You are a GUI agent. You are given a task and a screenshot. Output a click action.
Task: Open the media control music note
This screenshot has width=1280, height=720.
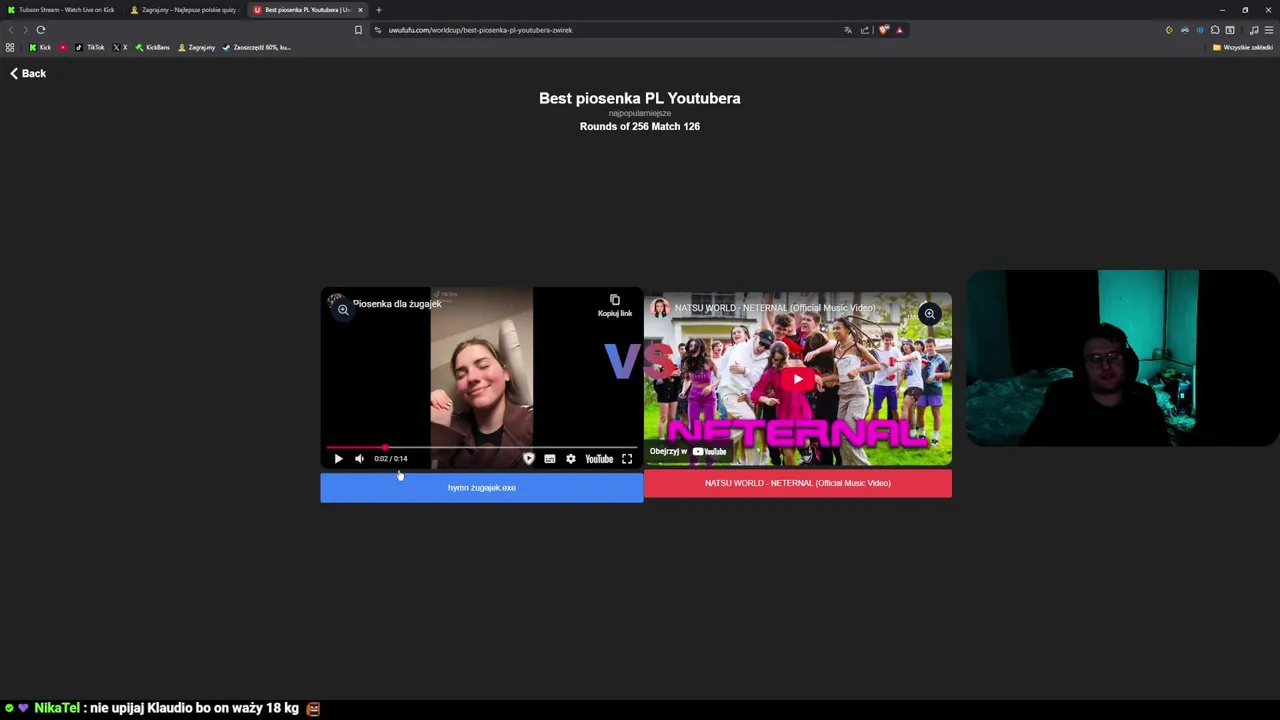[1254, 30]
